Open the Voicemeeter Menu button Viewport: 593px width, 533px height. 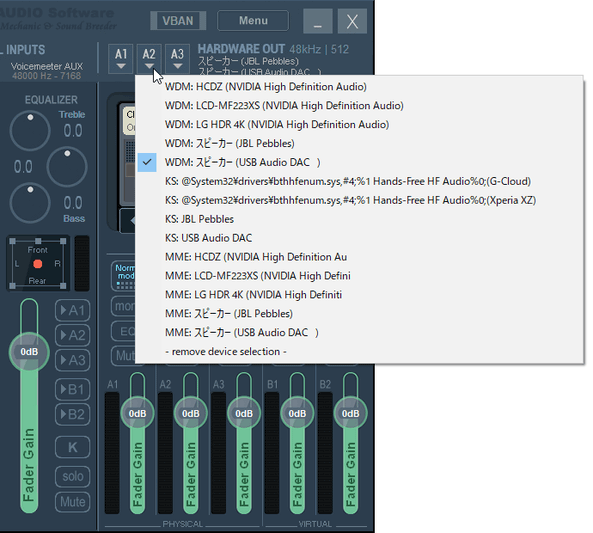(x=253, y=20)
